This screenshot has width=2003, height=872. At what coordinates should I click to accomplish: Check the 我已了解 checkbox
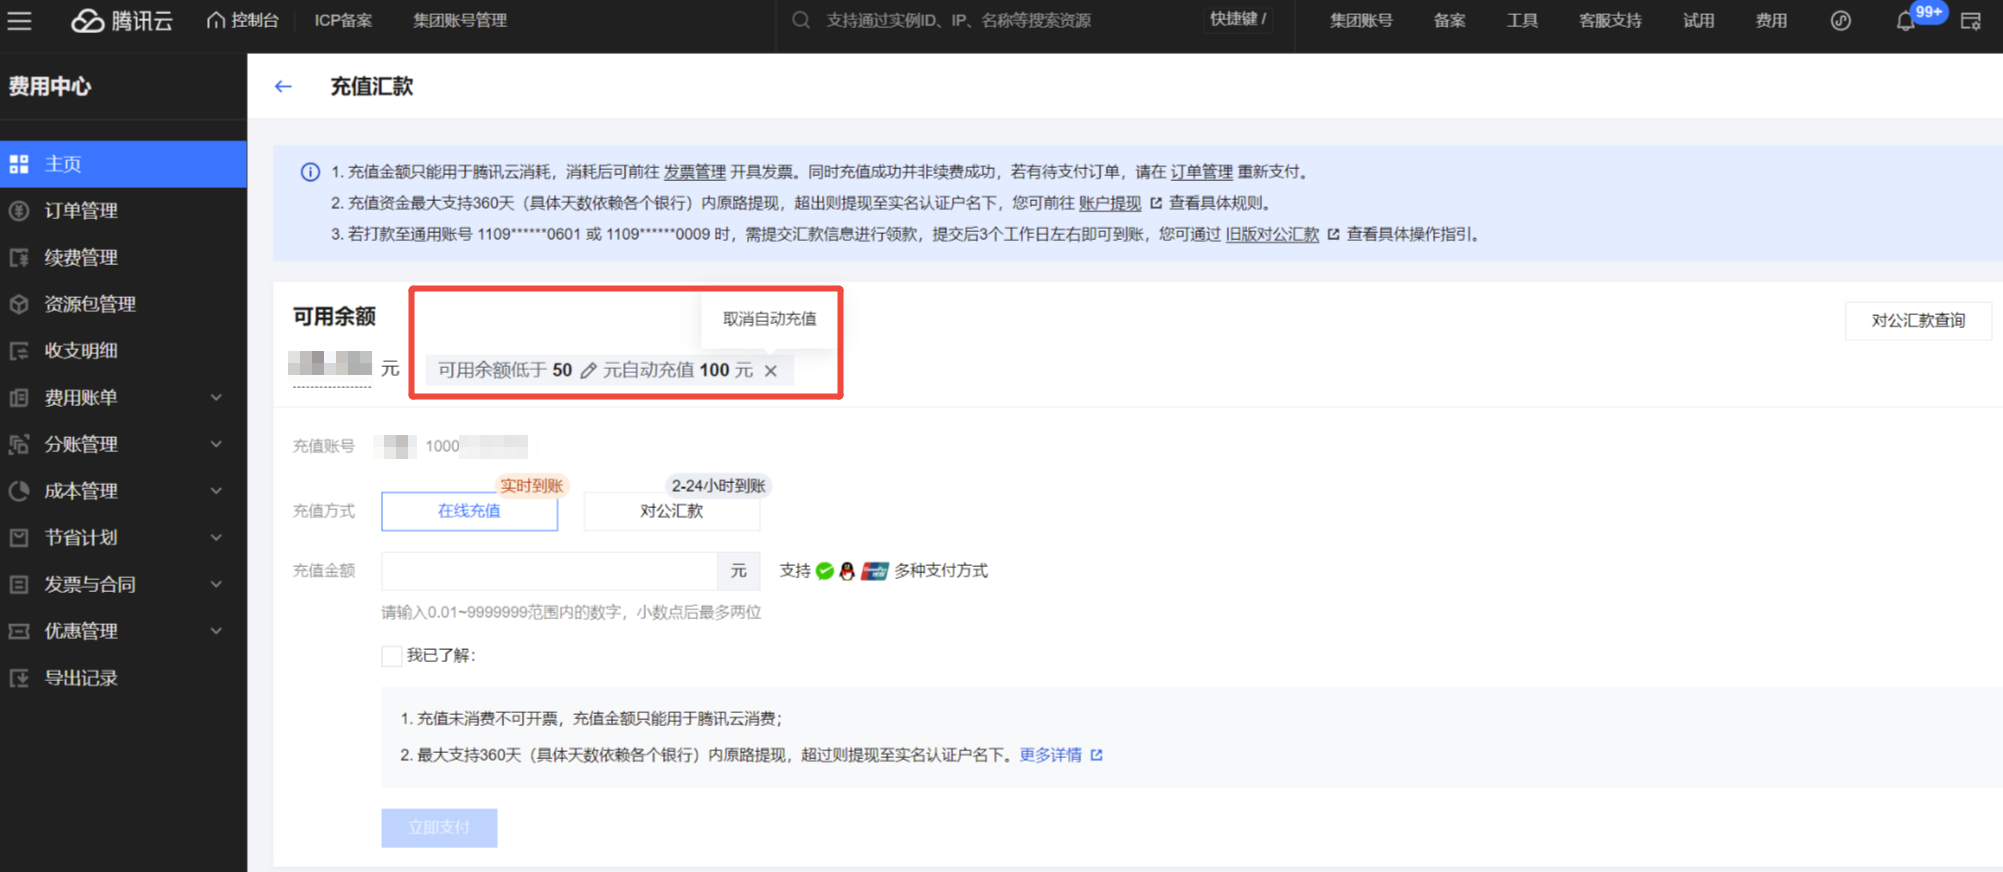pos(392,656)
